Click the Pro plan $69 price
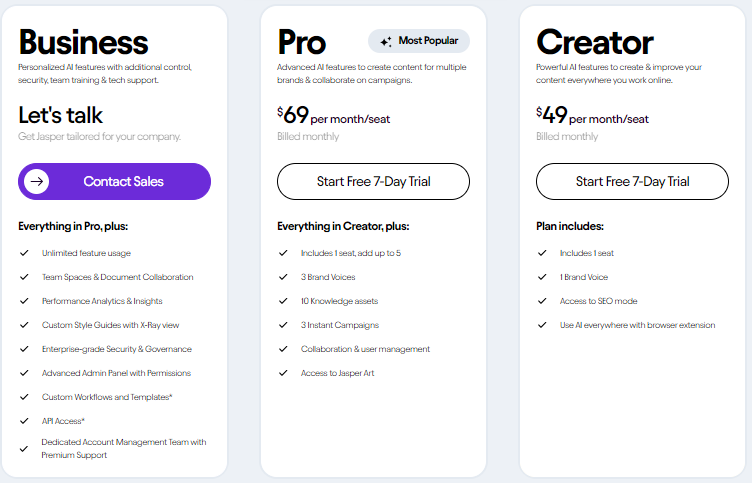Viewport: 752px width, 483px height. coord(296,116)
